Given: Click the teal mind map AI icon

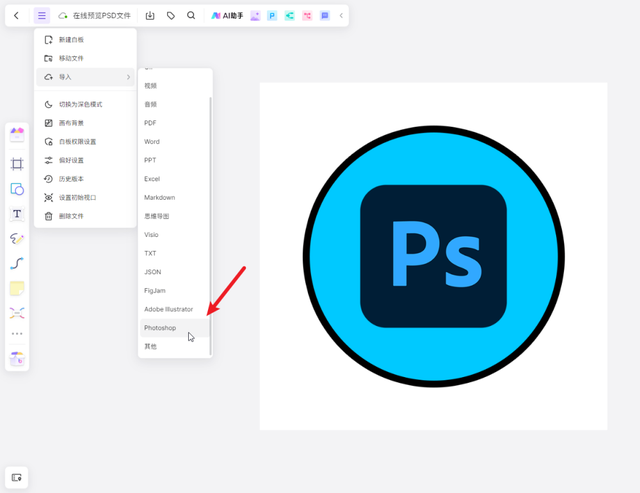Looking at the screenshot, I should click(289, 16).
